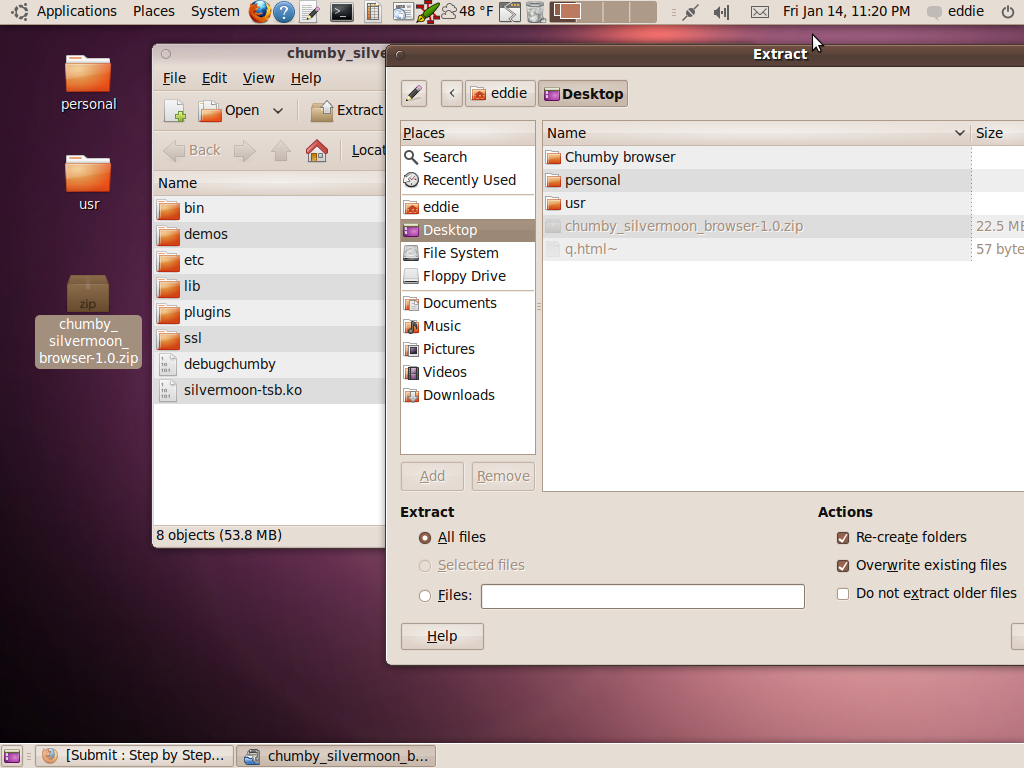Select the personal folder on desktop
The width and height of the screenshot is (1024, 768).
pos(88,84)
